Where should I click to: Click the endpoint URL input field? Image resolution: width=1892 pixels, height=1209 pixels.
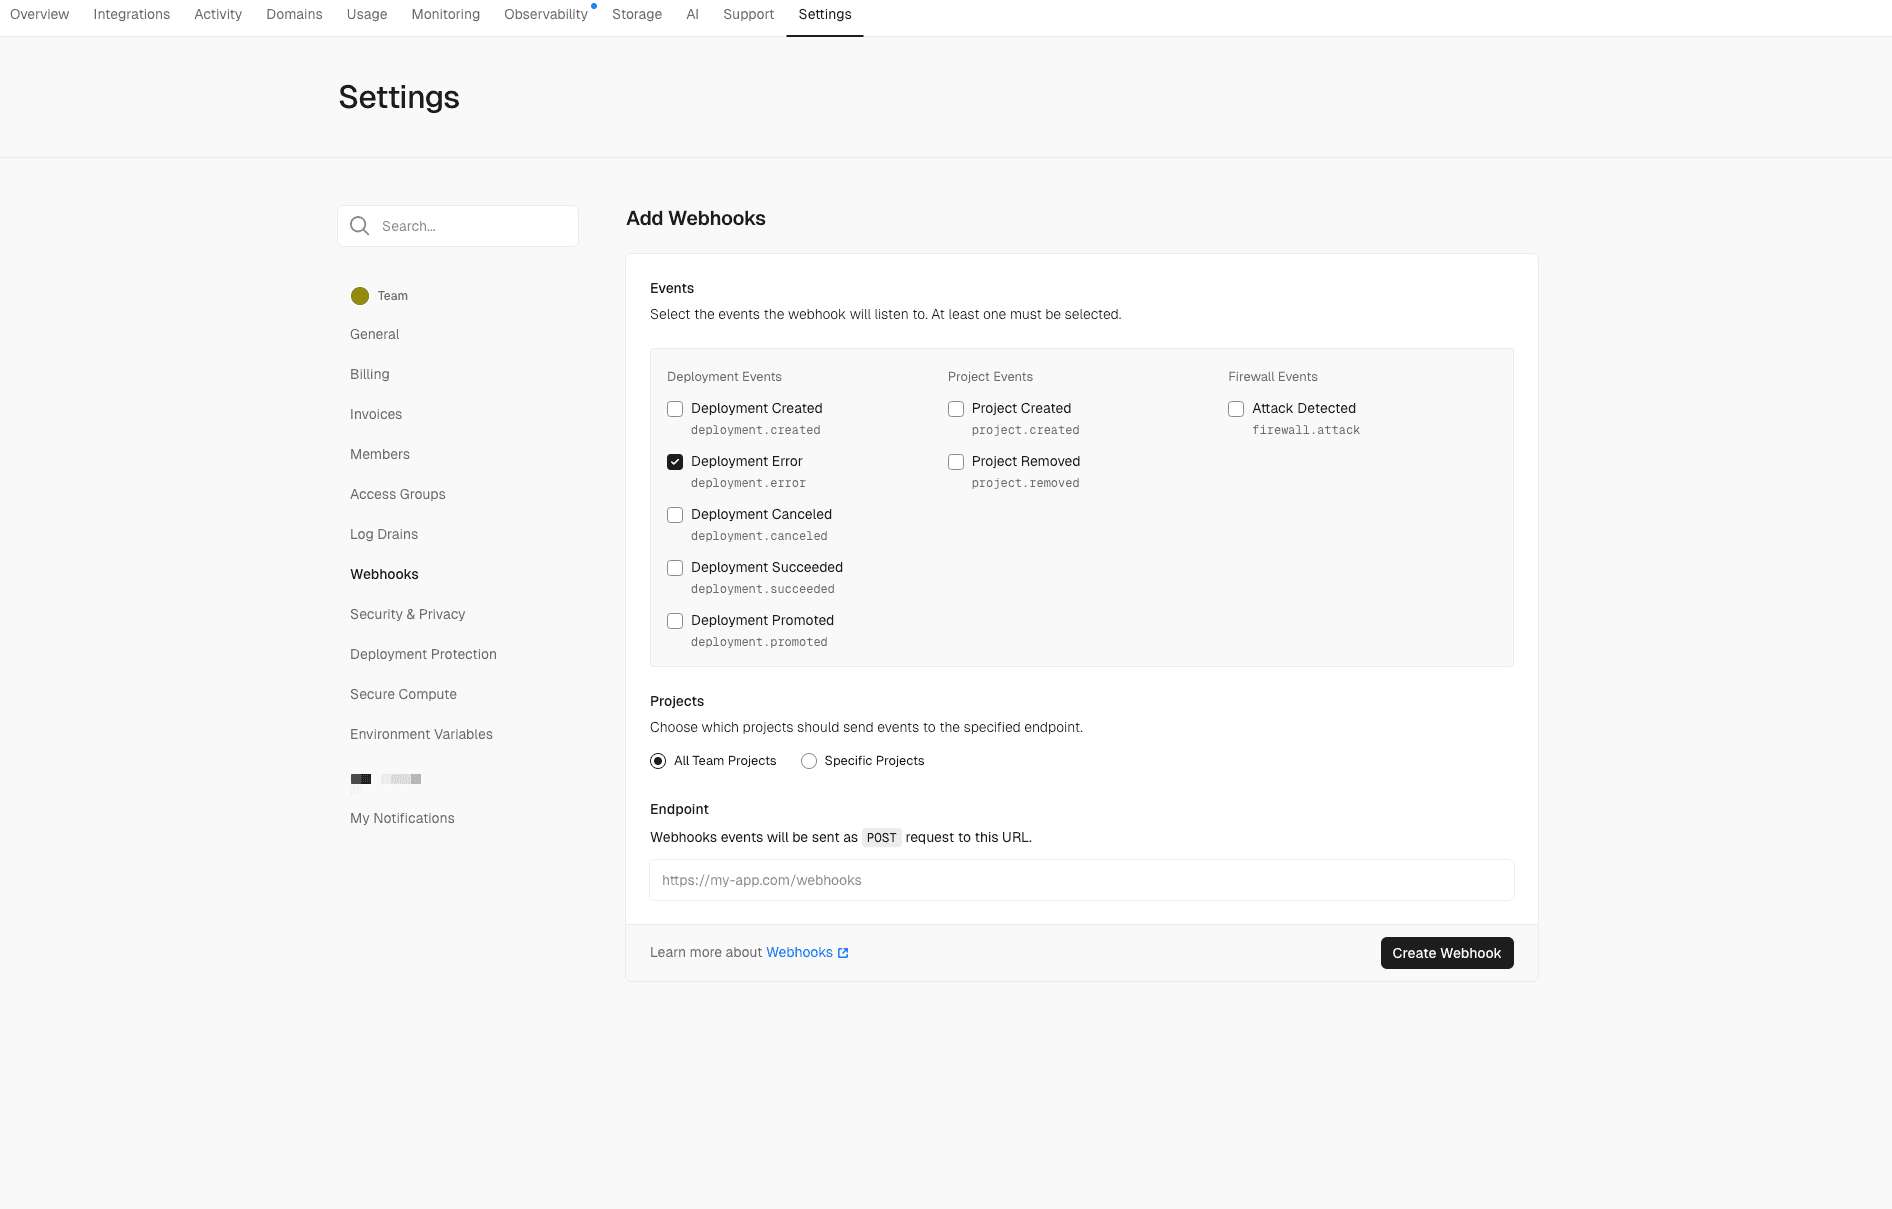1082,880
